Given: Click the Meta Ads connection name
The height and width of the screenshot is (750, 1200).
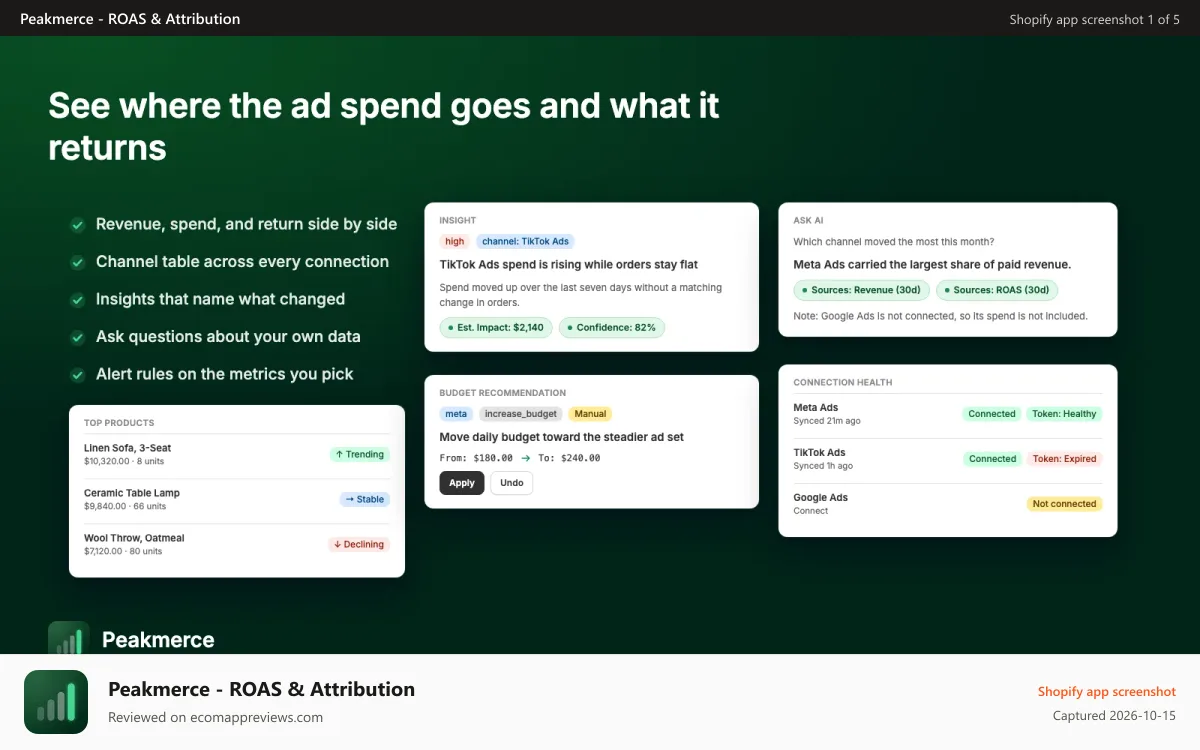Looking at the screenshot, I should 816,408.
